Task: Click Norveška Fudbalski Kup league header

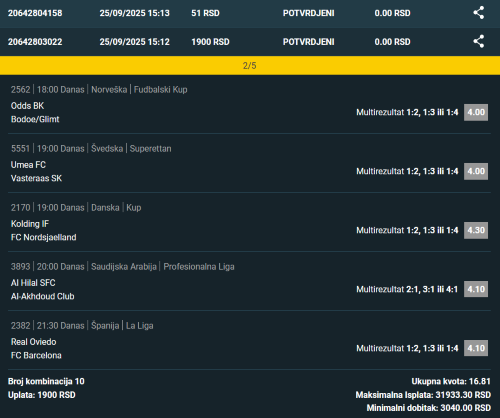Action: (x=139, y=89)
